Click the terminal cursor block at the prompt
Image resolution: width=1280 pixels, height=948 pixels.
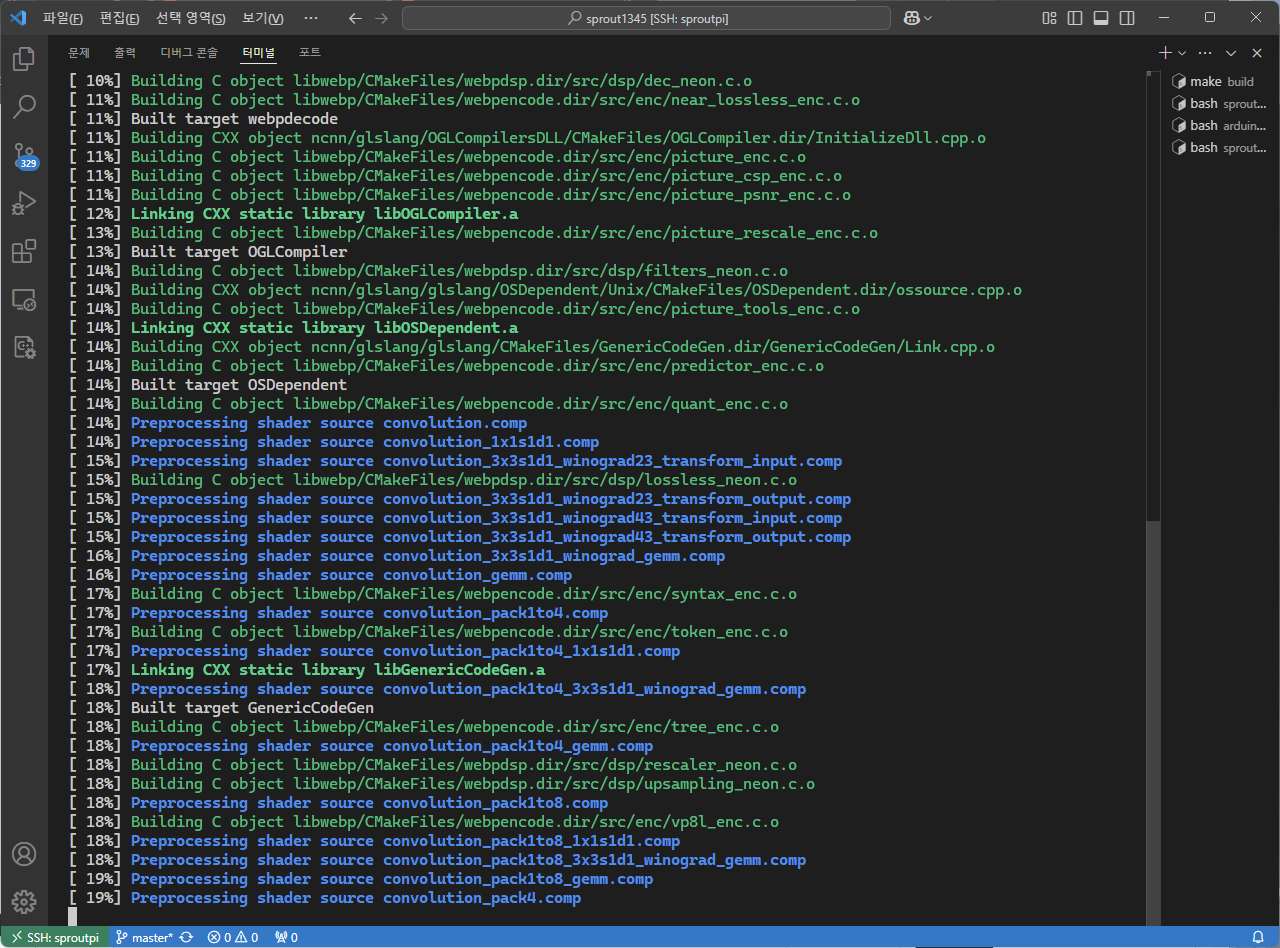(72, 916)
